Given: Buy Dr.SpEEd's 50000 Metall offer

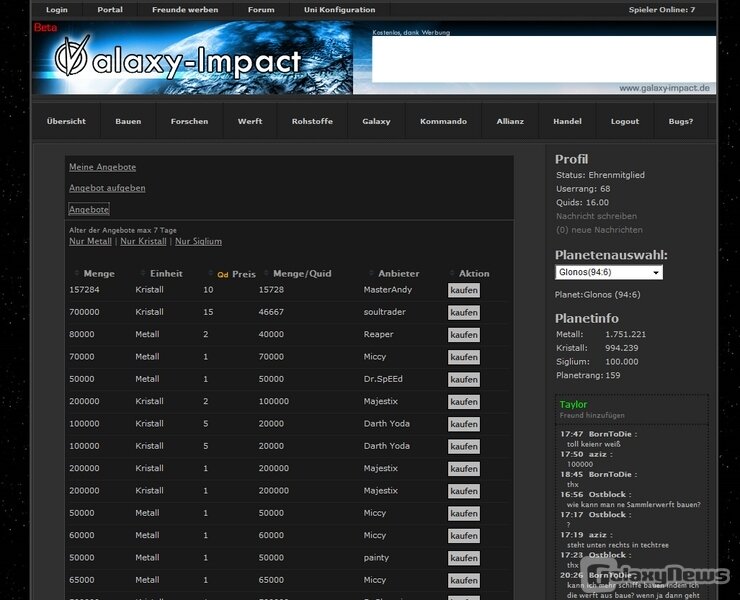Looking at the screenshot, I should click(x=464, y=380).
